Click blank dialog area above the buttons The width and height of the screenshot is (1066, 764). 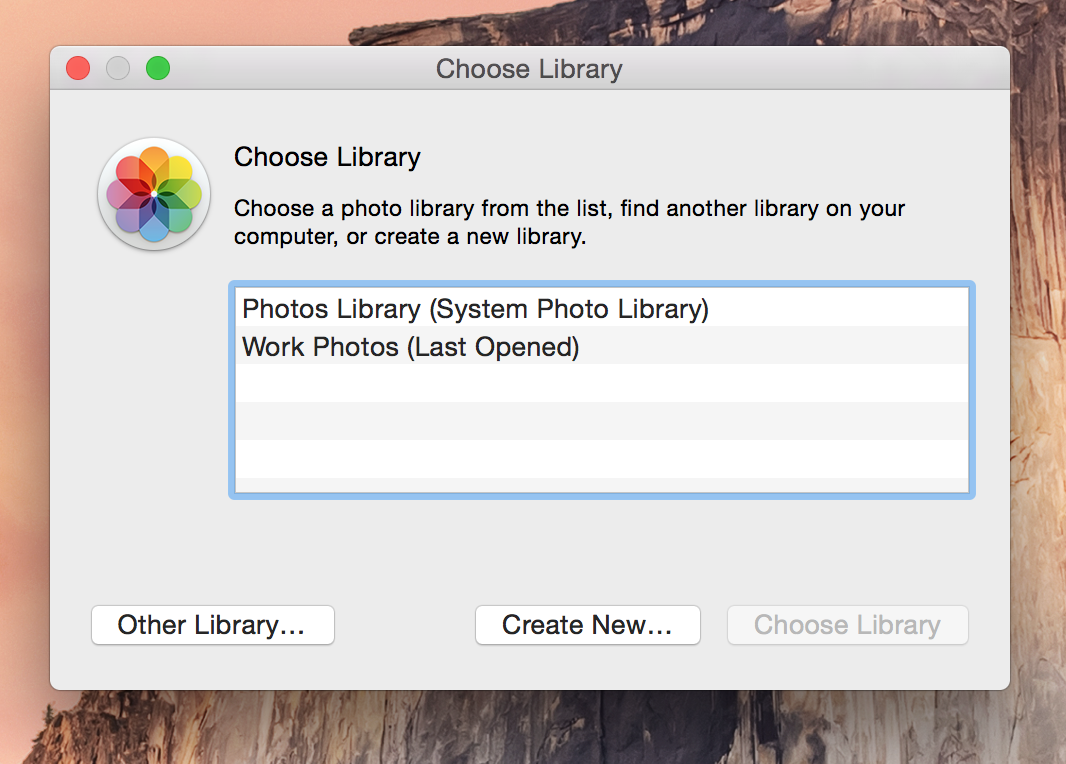[x=530, y=551]
